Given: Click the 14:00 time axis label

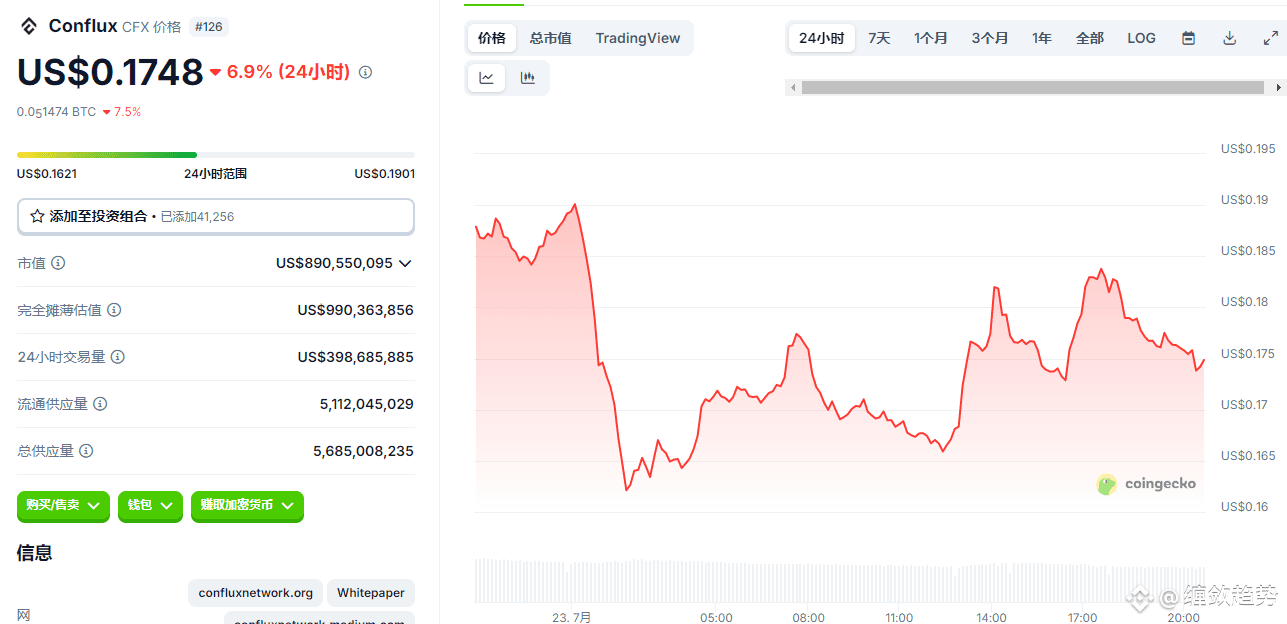Looking at the screenshot, I should (991, 618).
